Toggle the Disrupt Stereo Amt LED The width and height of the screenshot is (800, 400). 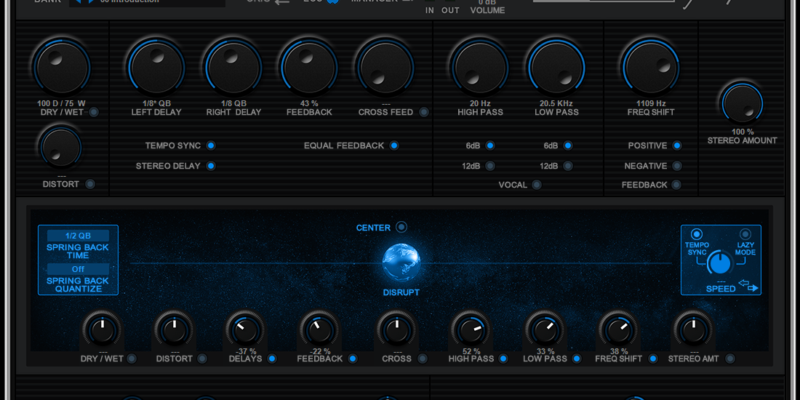[x=730, y=359]
